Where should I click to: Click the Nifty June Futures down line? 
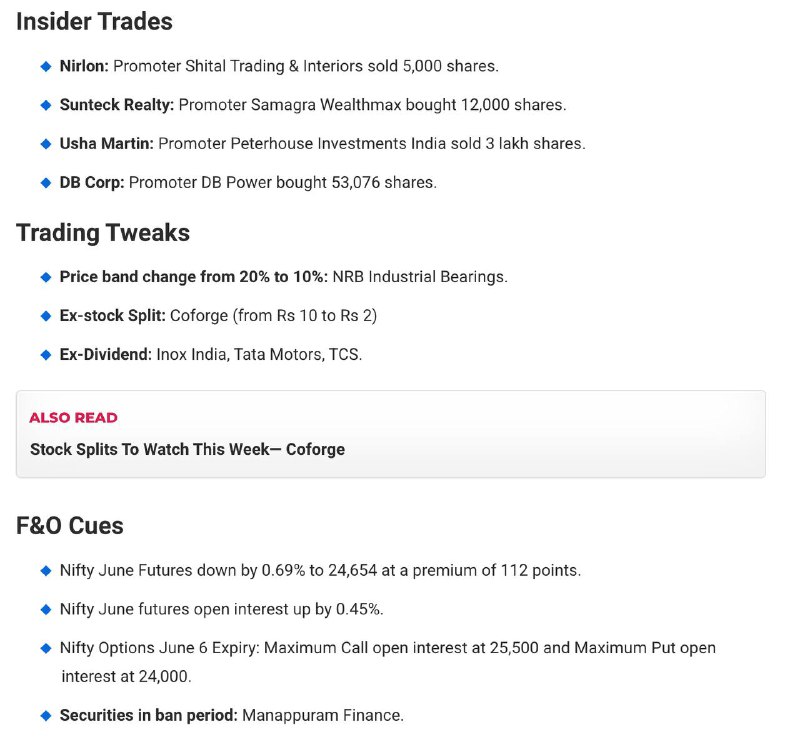coord(320,570)
